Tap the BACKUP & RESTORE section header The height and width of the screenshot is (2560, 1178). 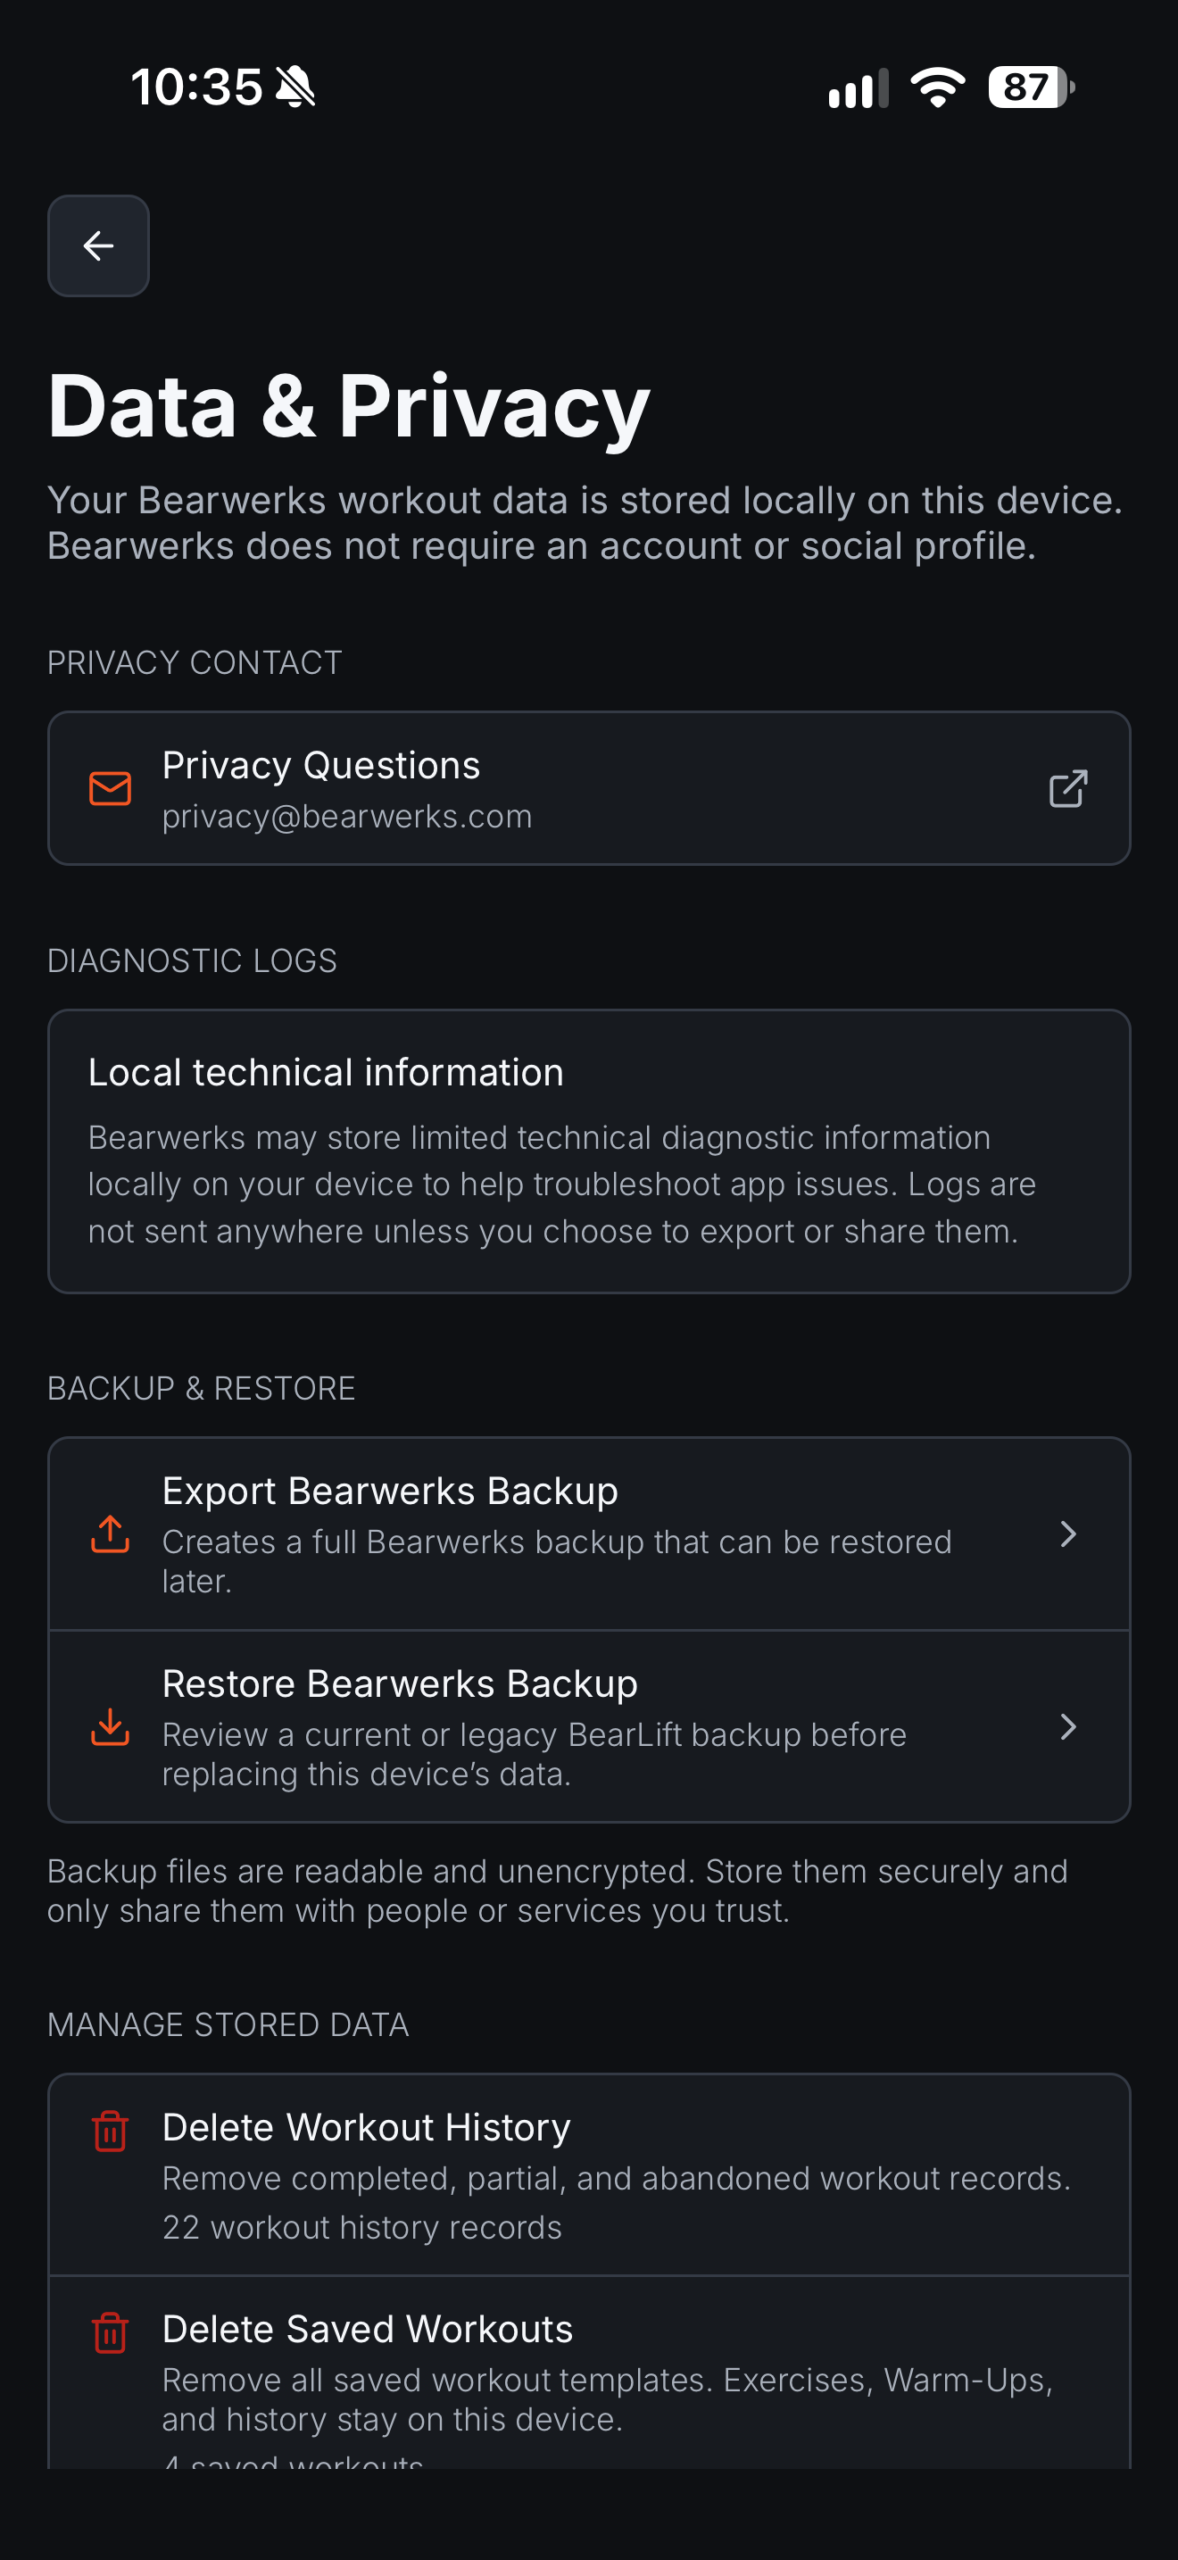(201, 1388)
